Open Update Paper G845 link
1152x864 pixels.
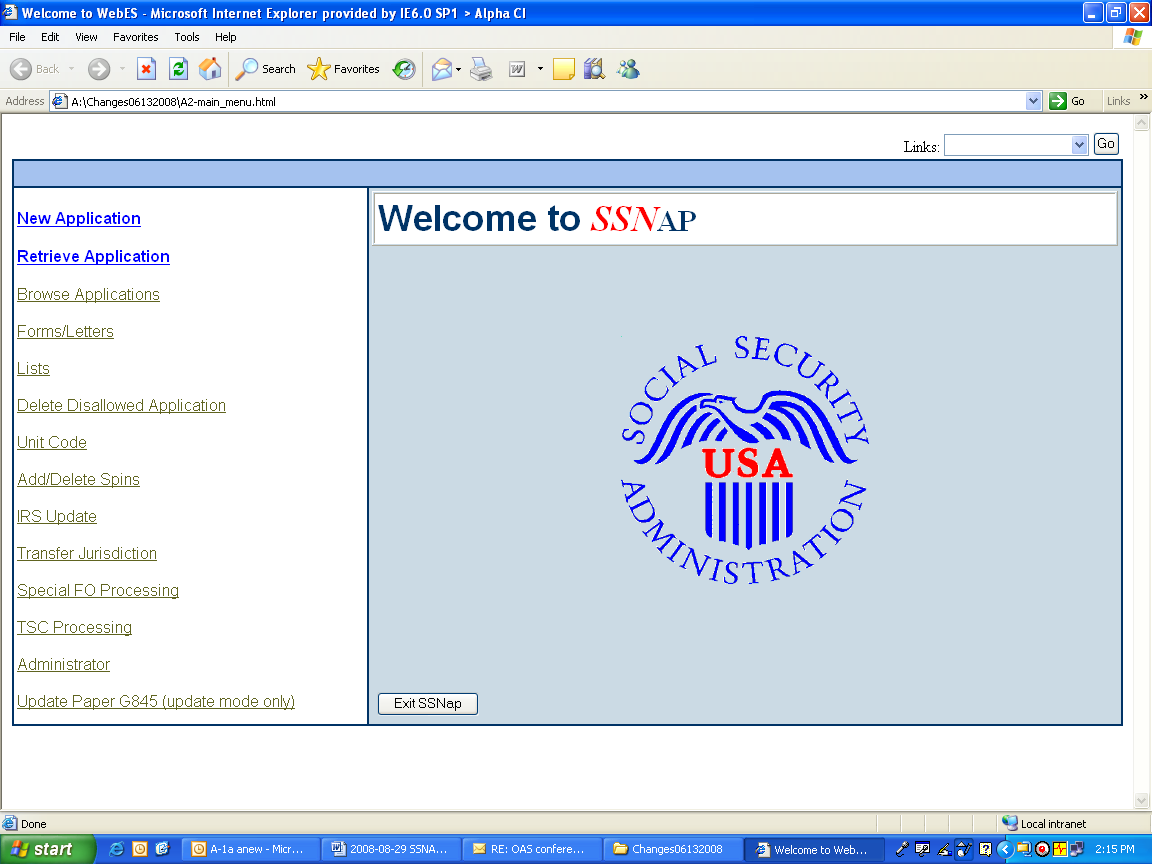click(x=156, y=701)
